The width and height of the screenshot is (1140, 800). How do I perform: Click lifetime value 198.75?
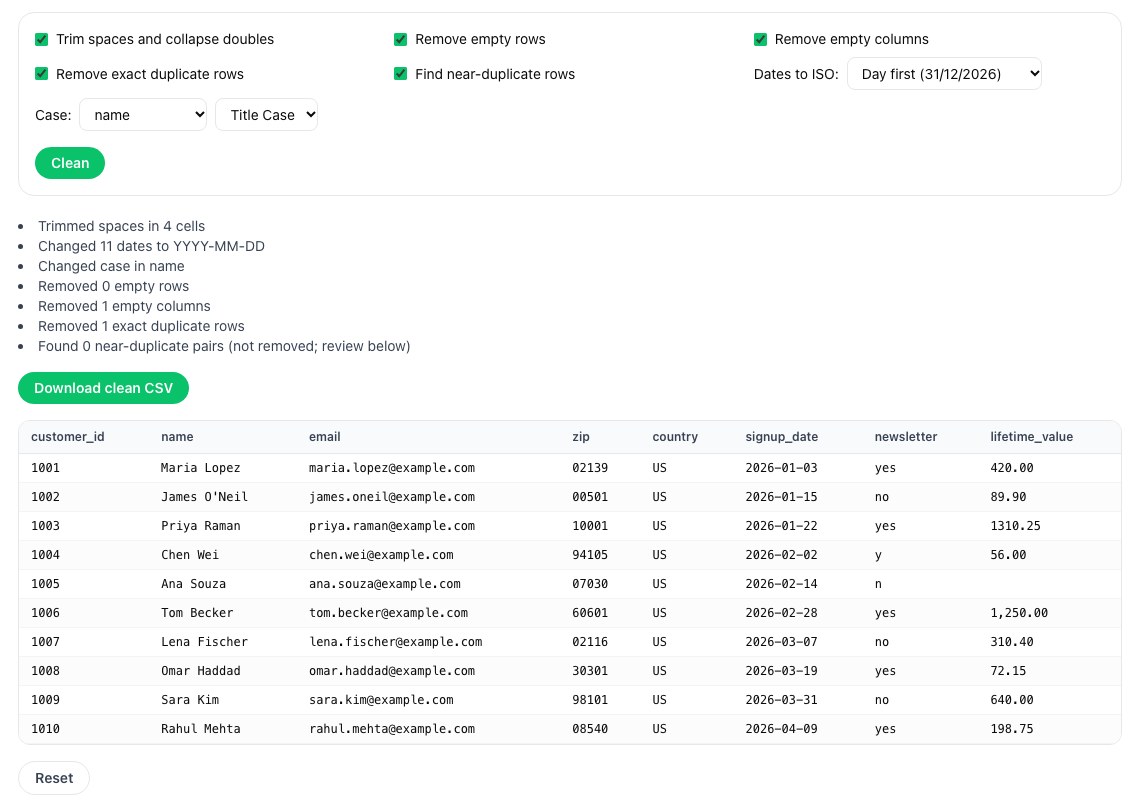[x=1012, y=729]
